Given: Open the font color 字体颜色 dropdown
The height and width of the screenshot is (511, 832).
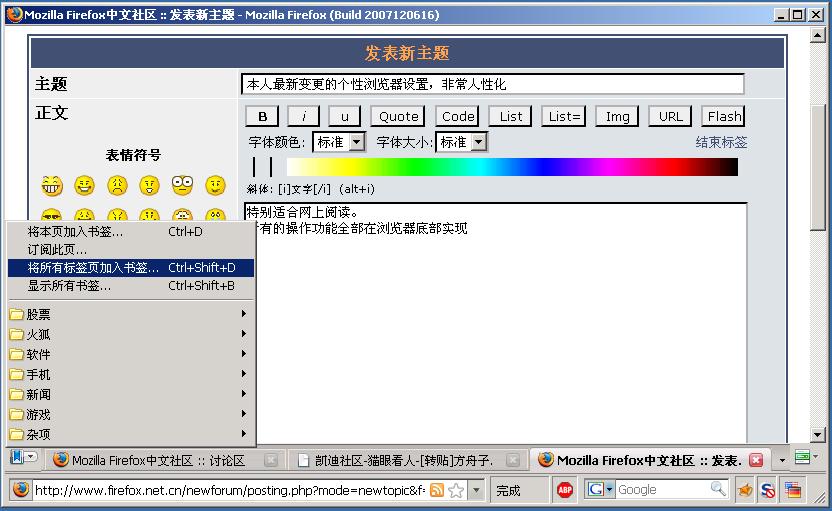Looking at the screenshot, I should pos(339,142).
